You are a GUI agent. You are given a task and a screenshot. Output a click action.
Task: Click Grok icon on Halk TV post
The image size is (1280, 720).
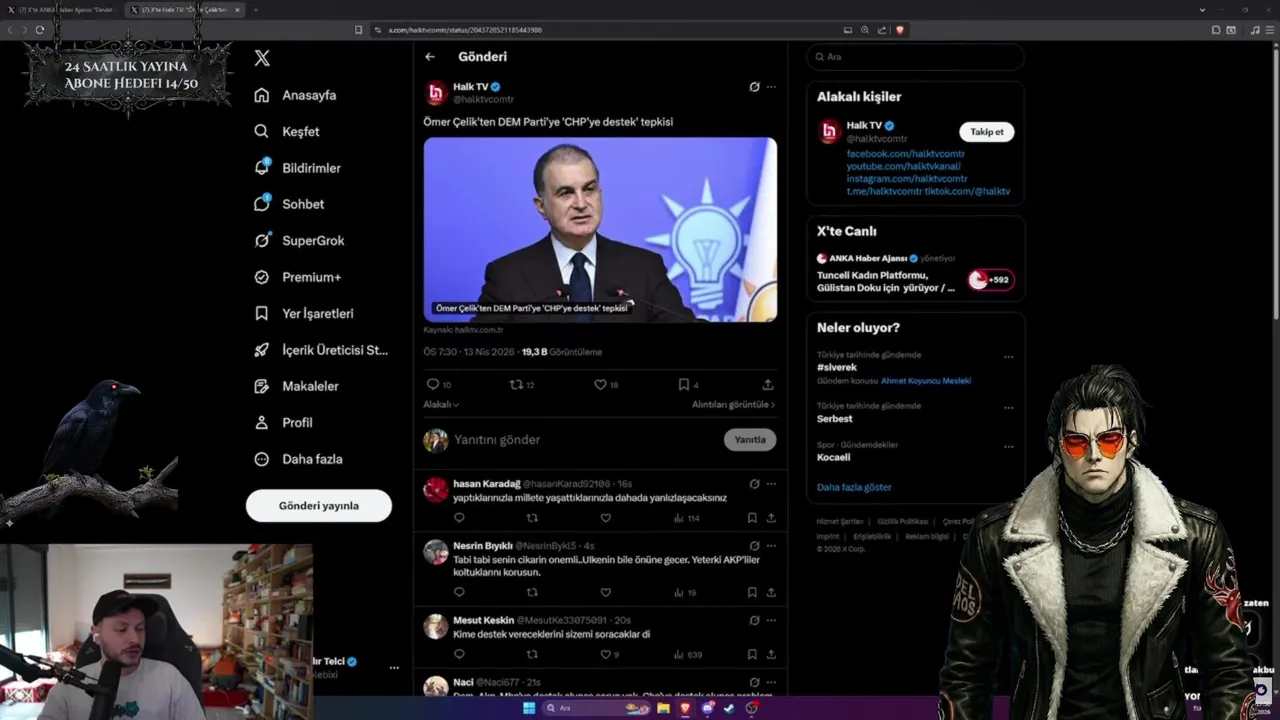[x=754, y=87]
